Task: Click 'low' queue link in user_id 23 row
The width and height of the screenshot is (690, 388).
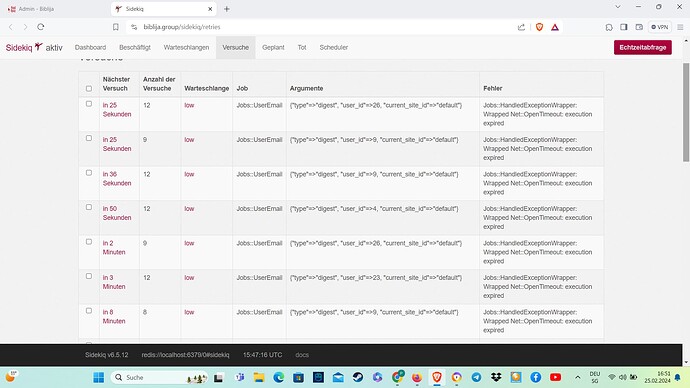Action: coord(189,278)
